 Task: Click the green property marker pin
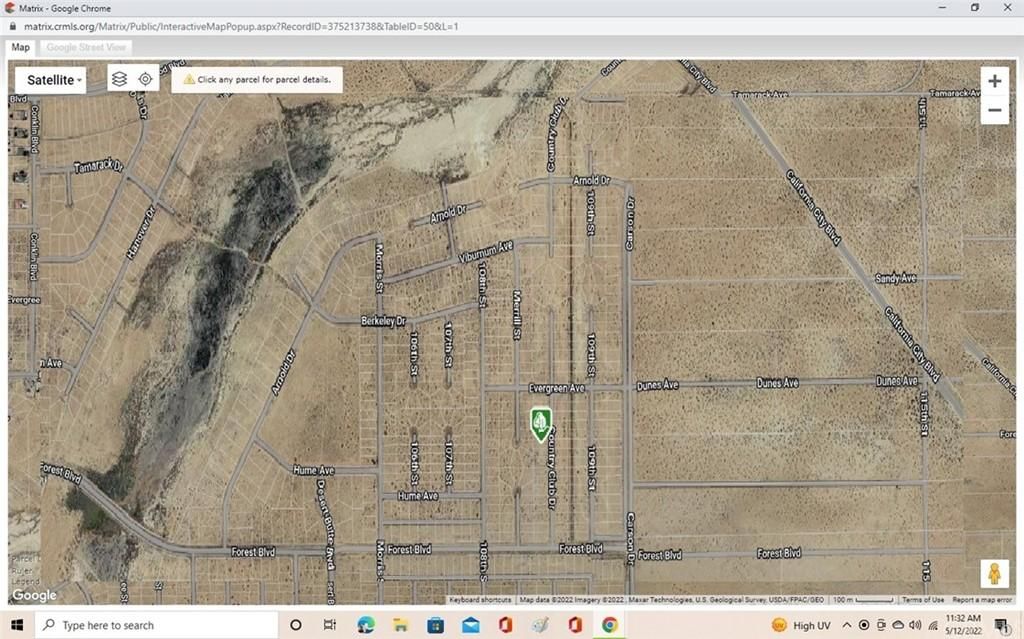[540, 423]
